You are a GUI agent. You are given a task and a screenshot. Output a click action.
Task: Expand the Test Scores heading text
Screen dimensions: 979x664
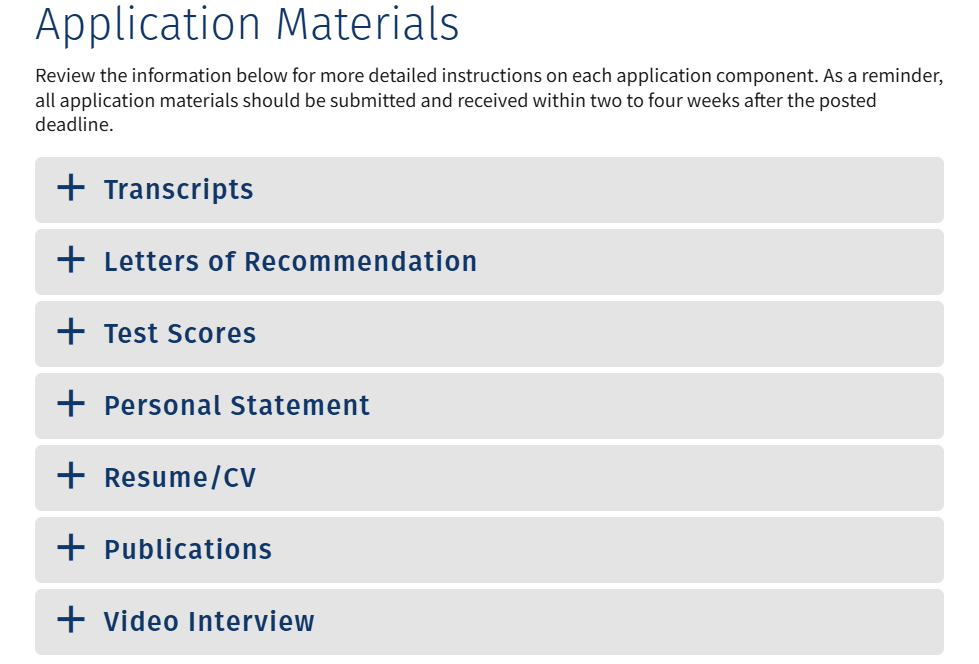[x=180, y=334]
